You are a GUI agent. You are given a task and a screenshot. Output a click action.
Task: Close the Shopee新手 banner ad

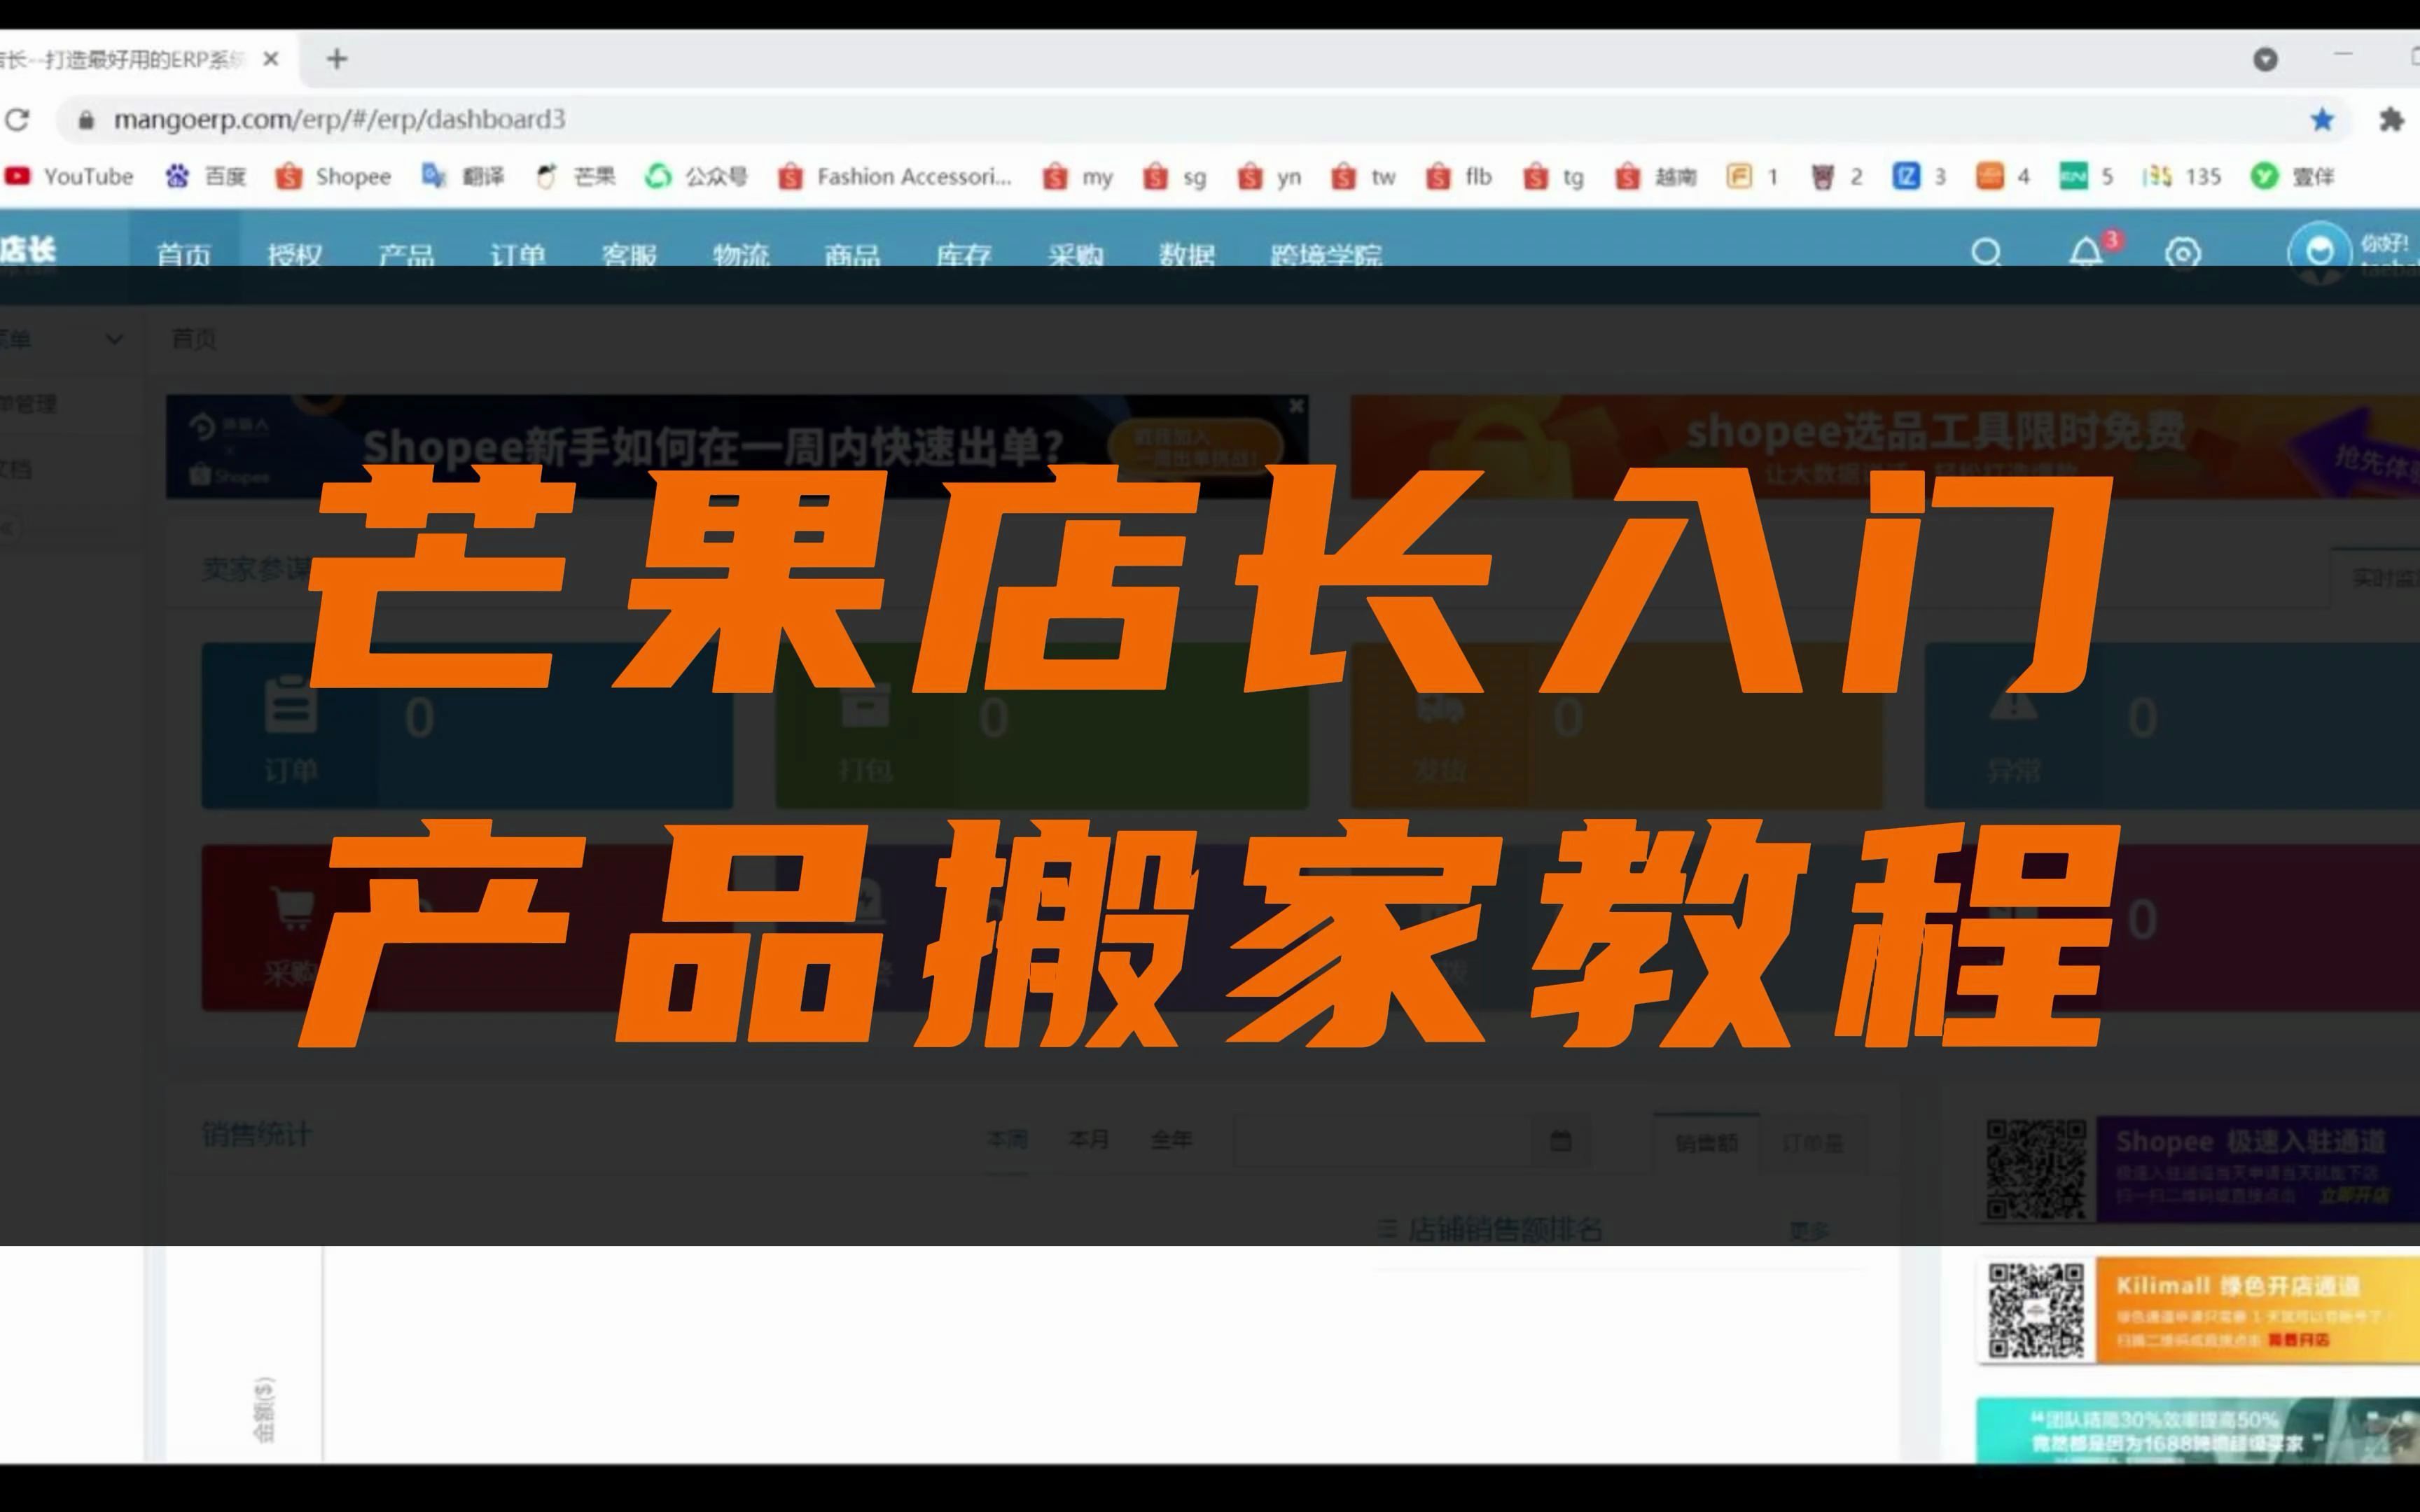coord(1297,406)
